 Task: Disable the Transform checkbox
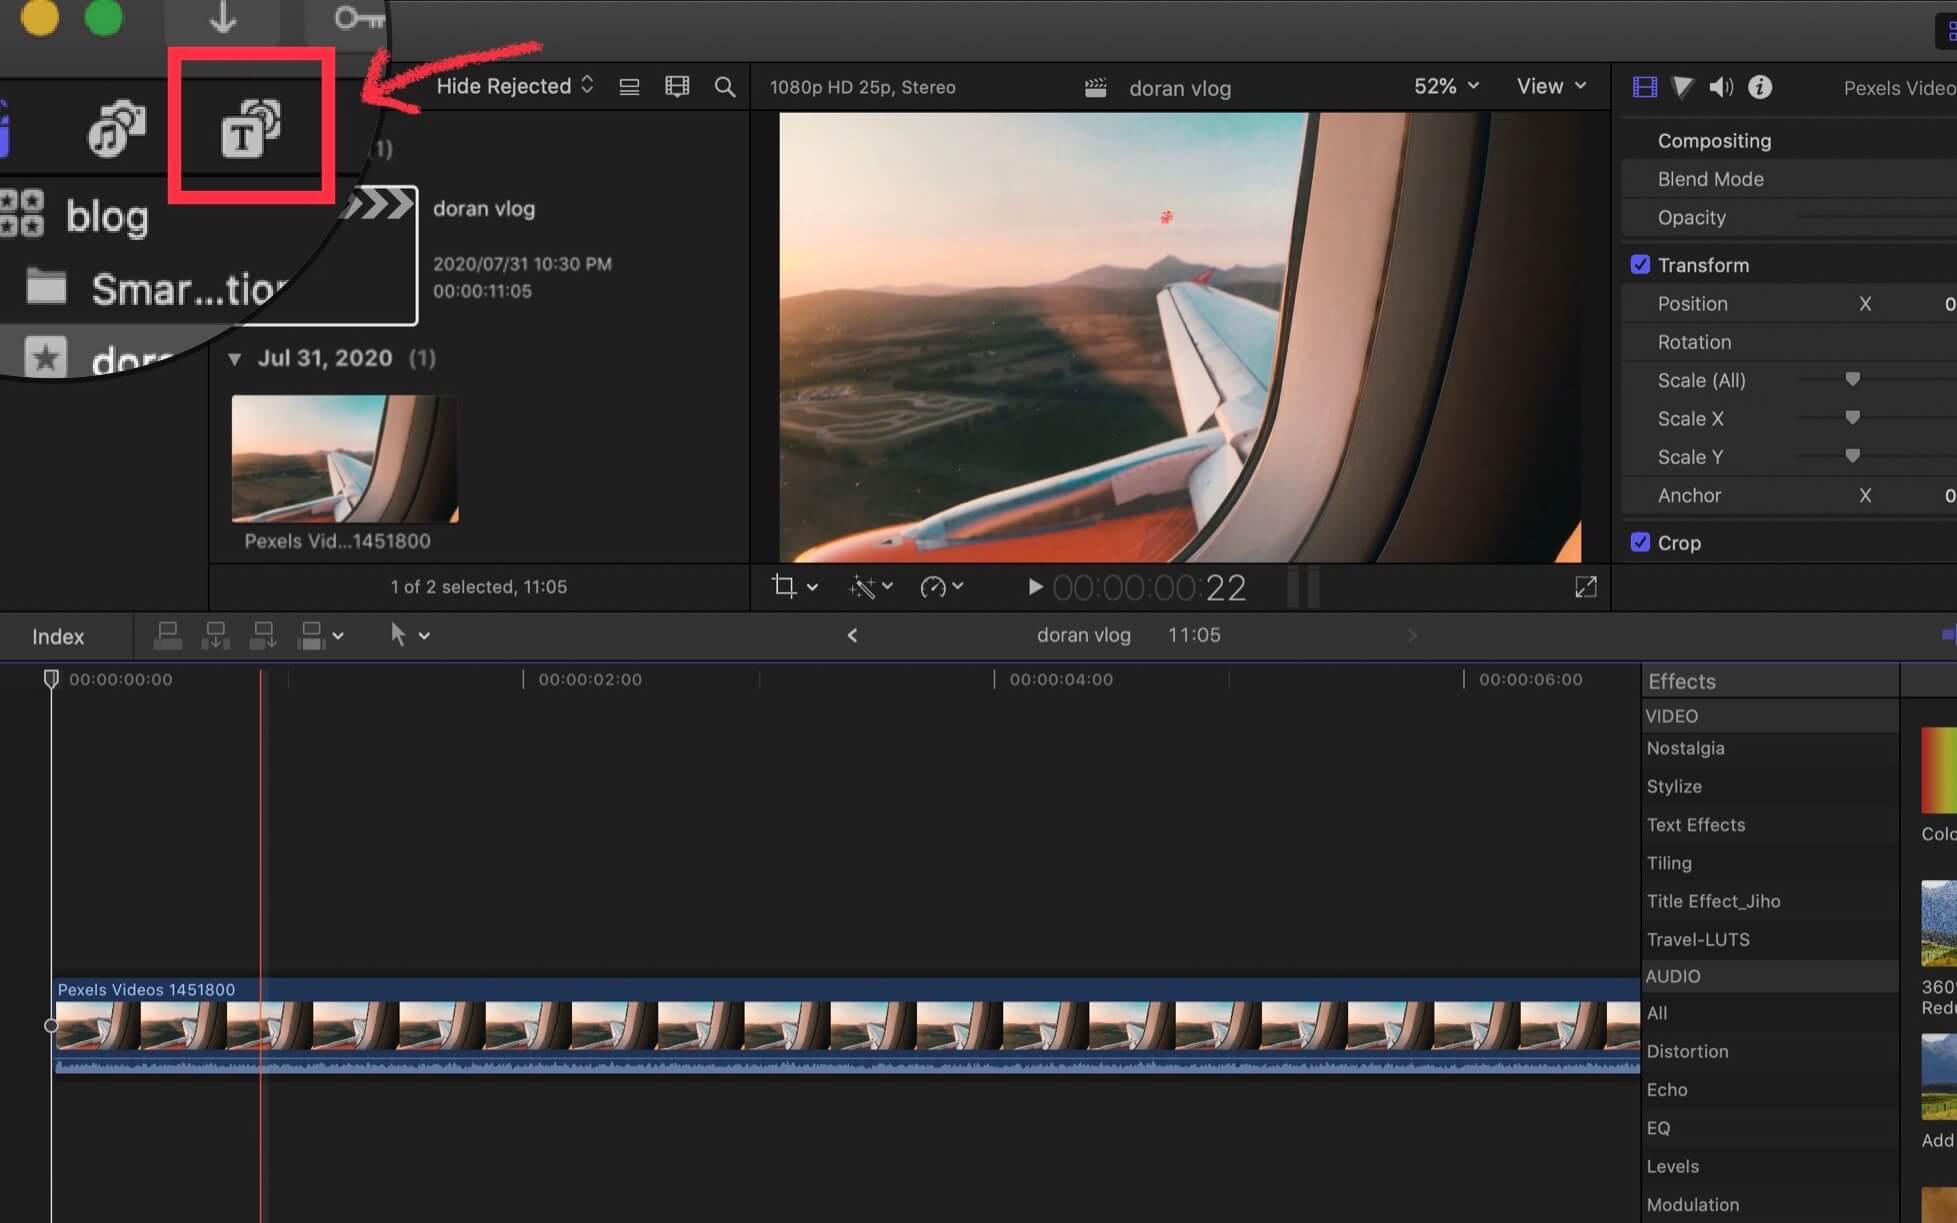click(1640, 265)
